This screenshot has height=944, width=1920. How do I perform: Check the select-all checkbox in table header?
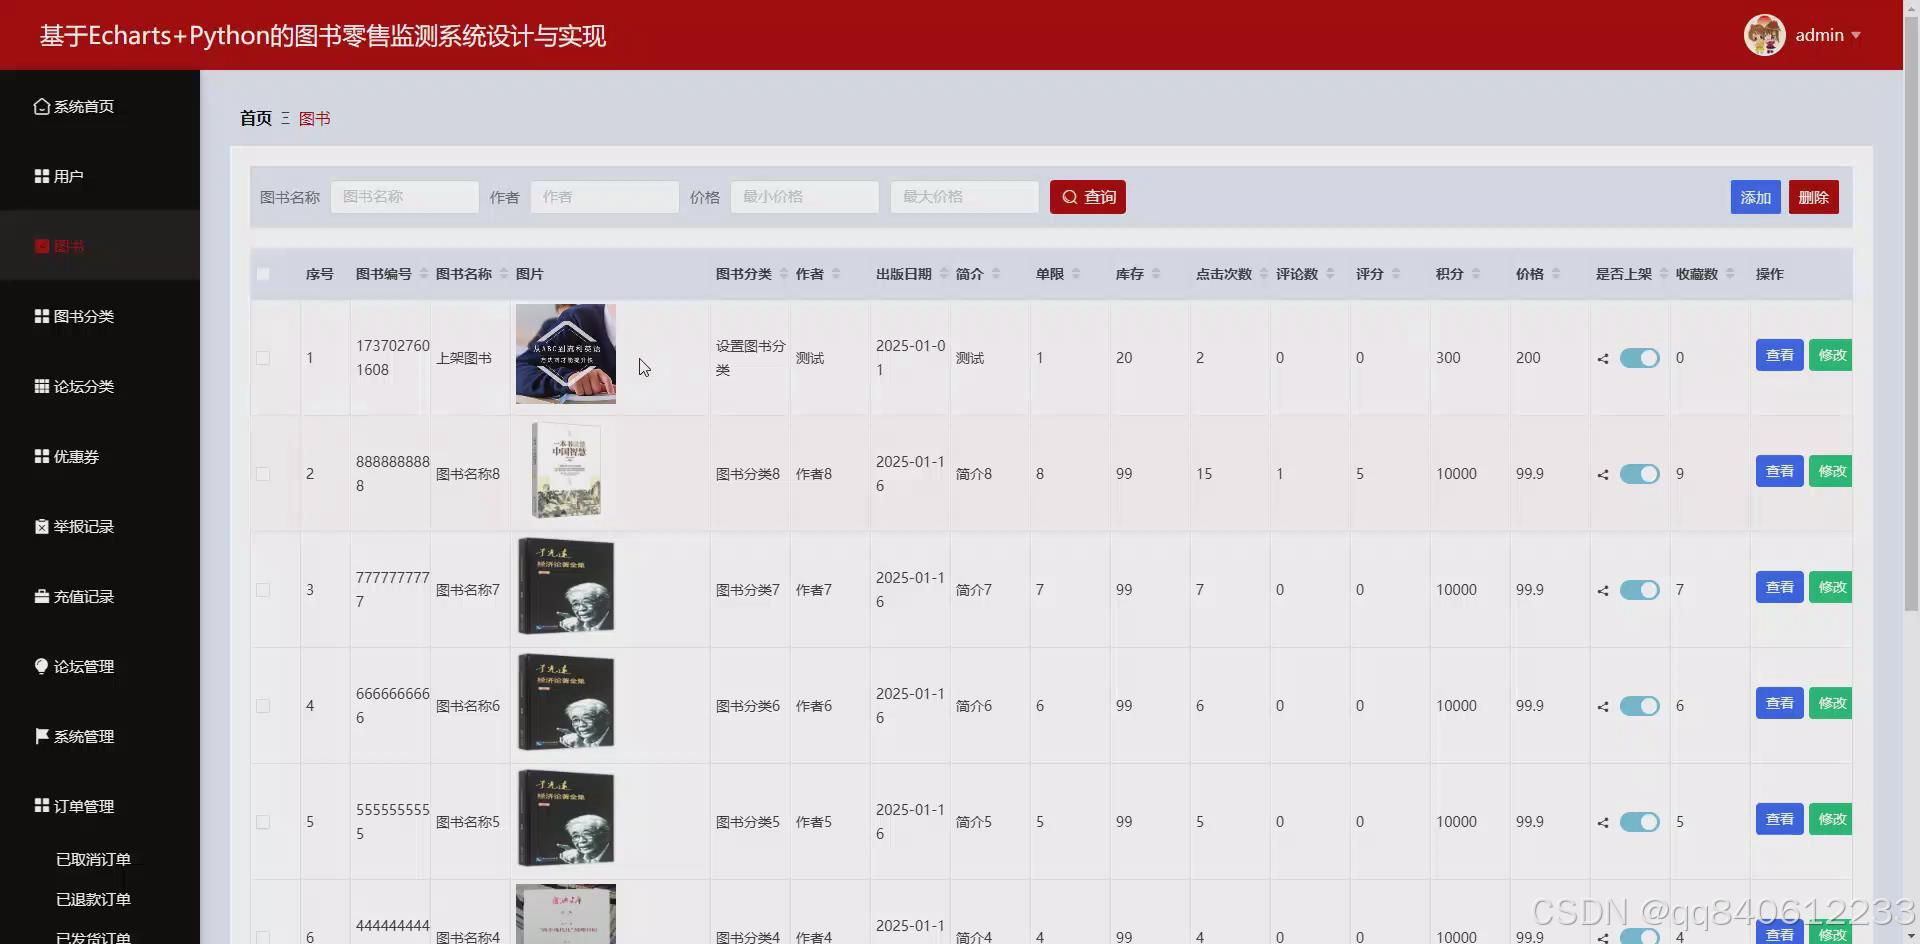(263, 274)
